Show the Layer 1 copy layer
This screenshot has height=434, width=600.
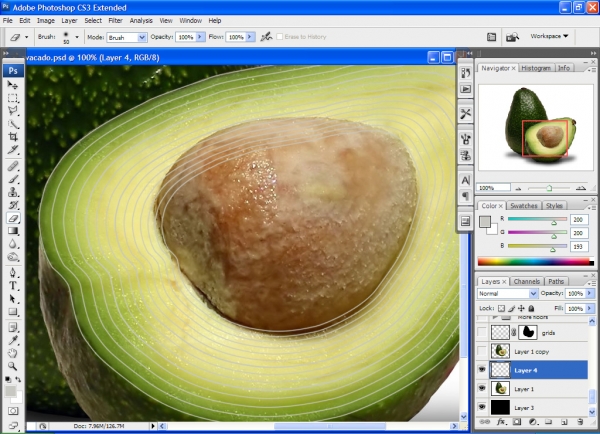click(x=482, y=351)
